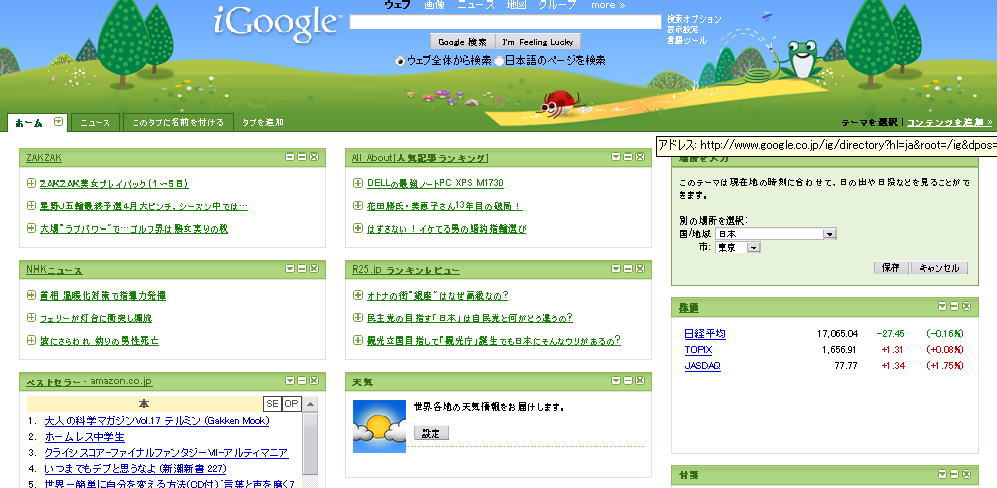The height and width of the screenshot is (488, 997).
Task: Open the amazon.co.jp ベストセラー gadget menu icon
Action: (x=290, y=380)
